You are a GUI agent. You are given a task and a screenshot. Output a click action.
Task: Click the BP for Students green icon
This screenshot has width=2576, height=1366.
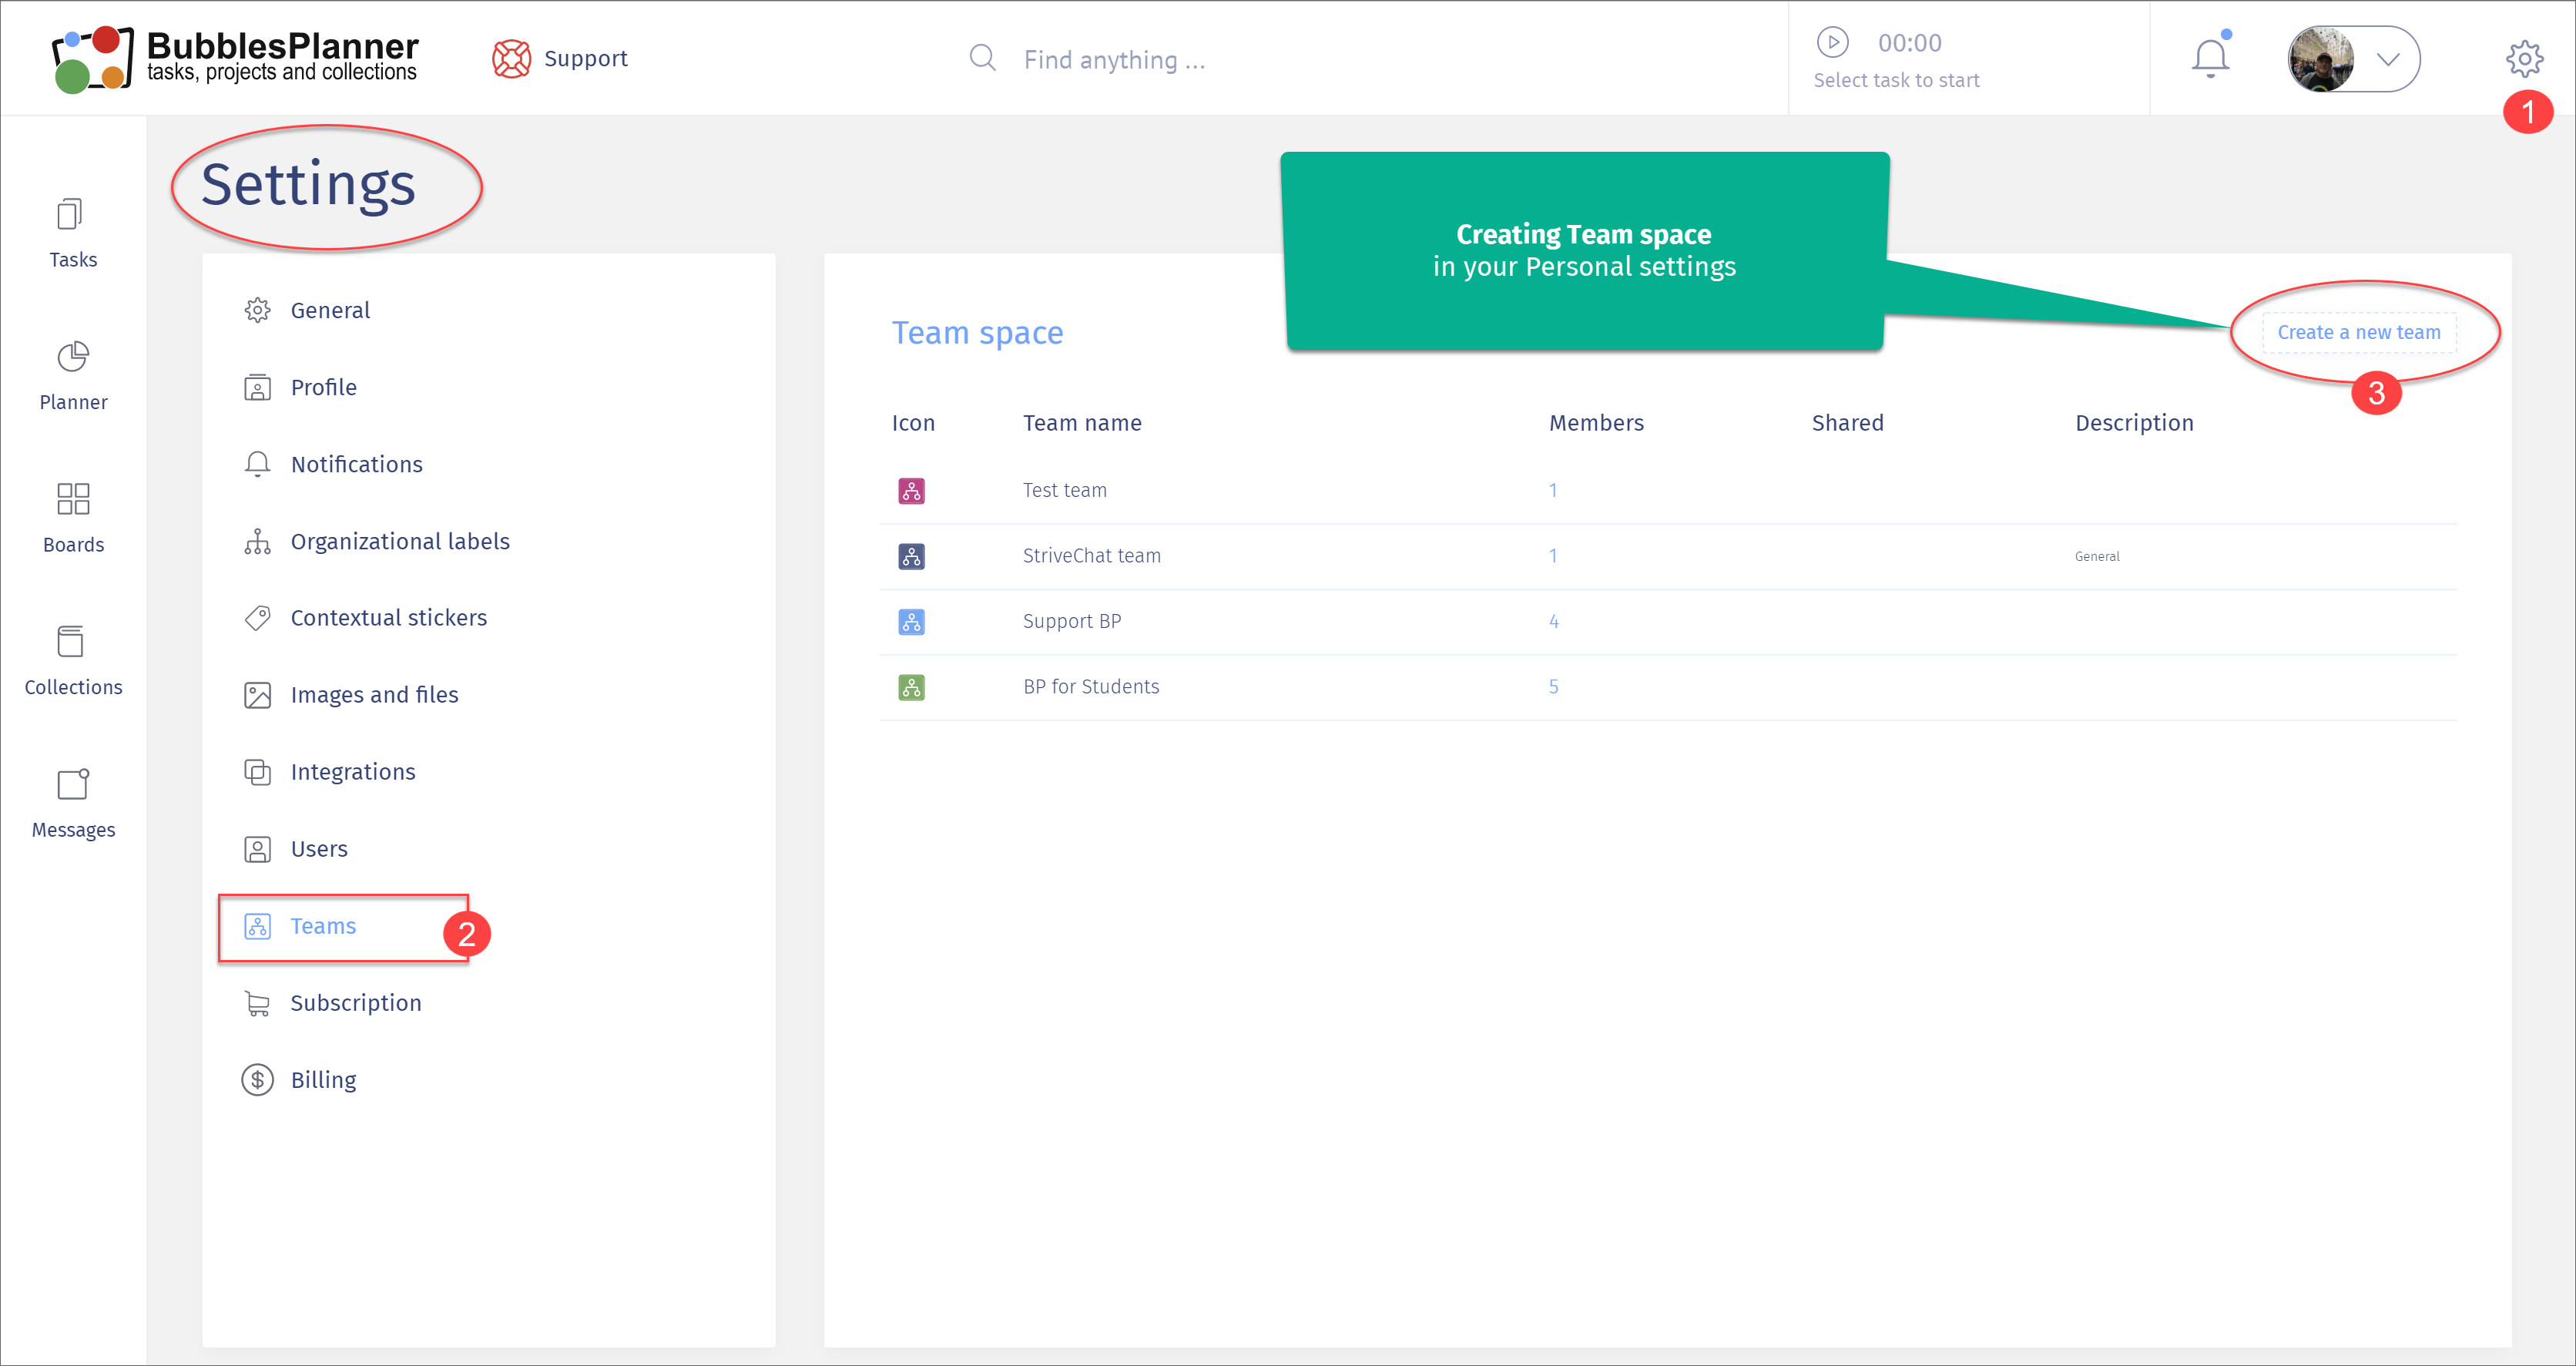[x=911, y=687]
